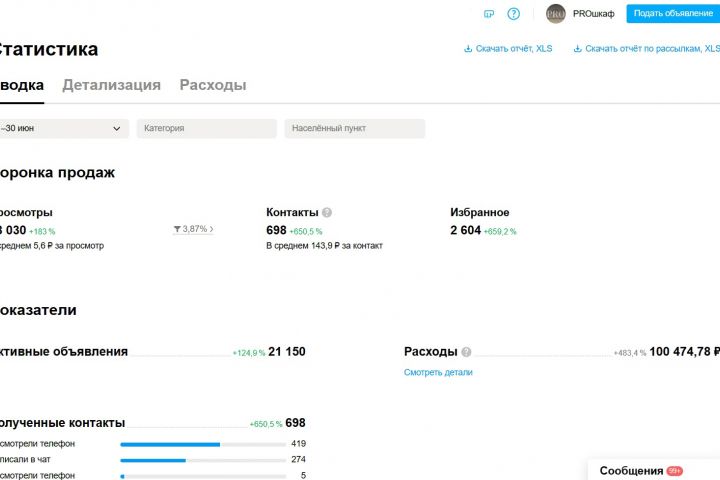Click the info icon next to Контакты
This screenshot has width=720, height=480.
click(327, 213)
